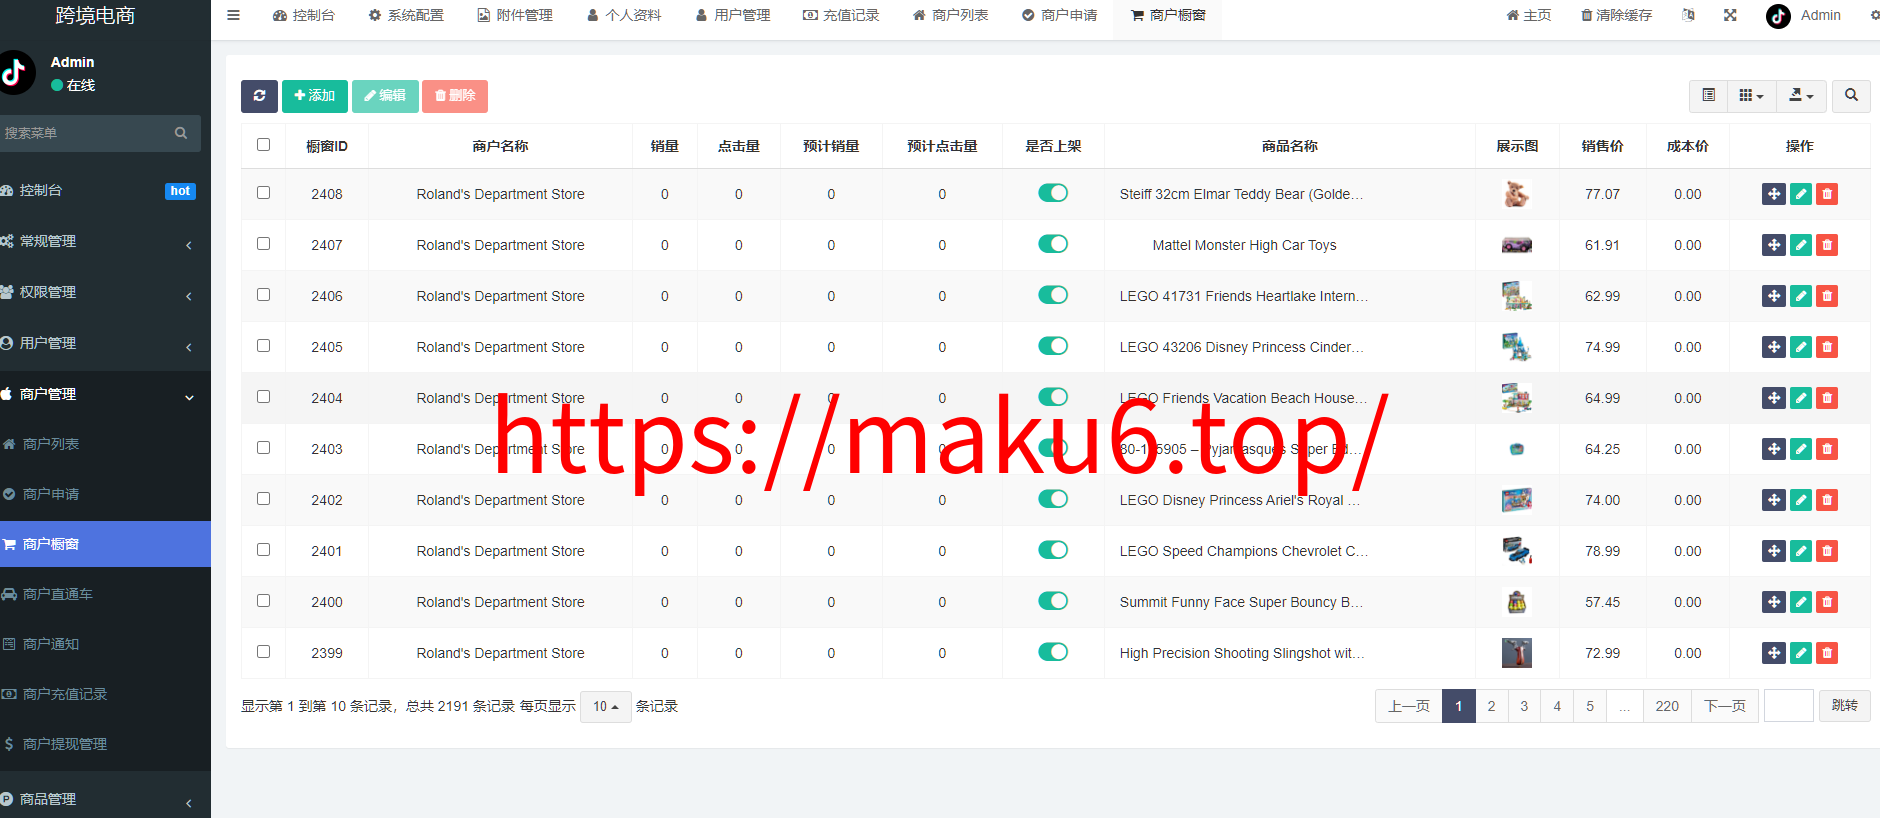Click the language switch icon in header

[x=1689, y=15]
